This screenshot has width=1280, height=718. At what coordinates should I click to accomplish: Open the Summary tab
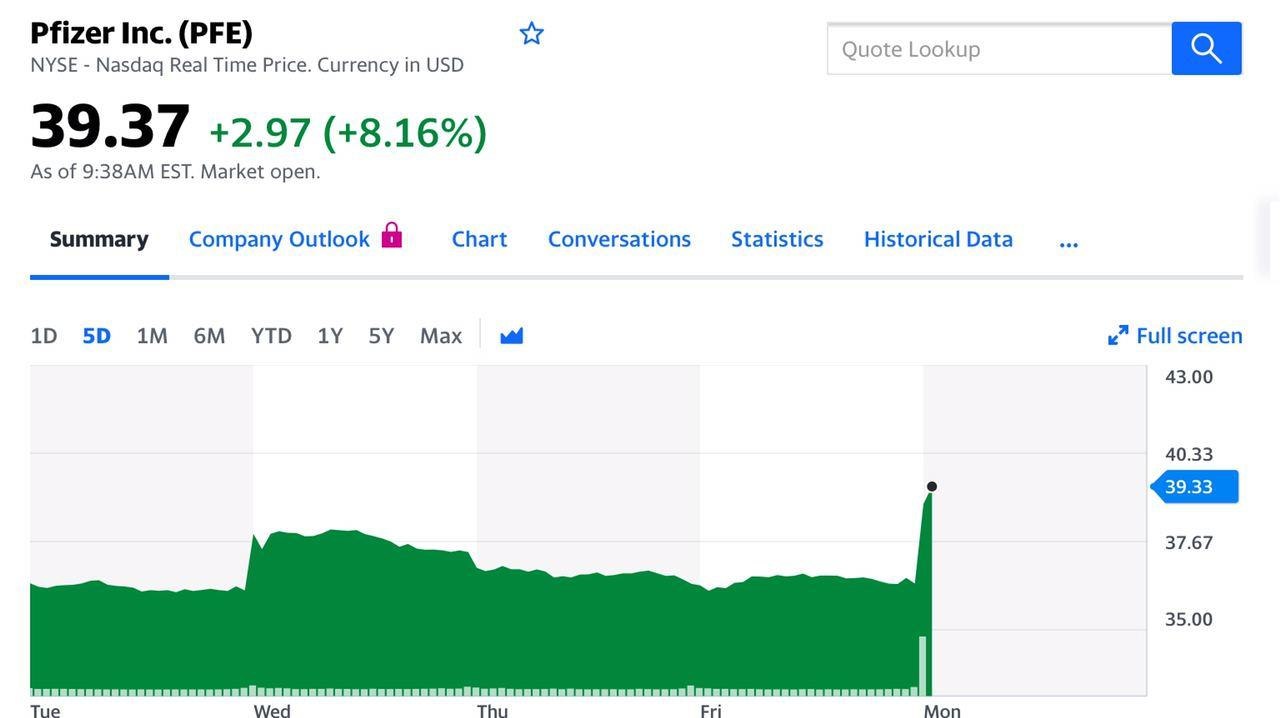click(x=99, y=239)
